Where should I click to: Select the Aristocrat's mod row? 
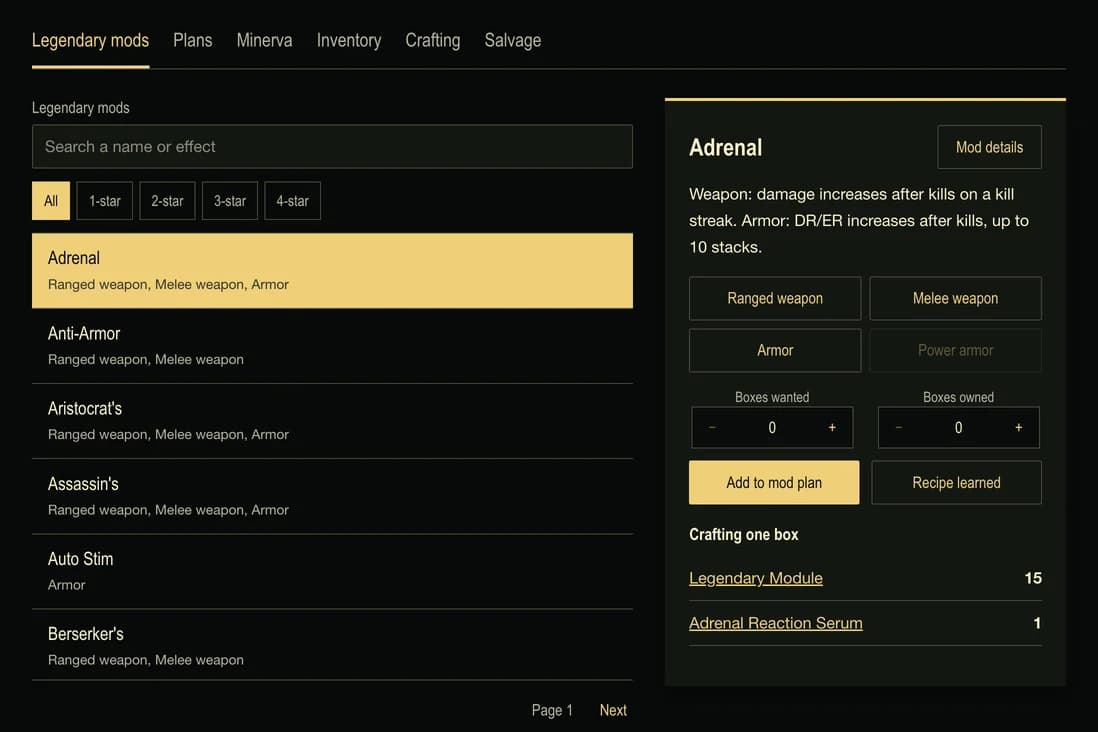point(332,421)
